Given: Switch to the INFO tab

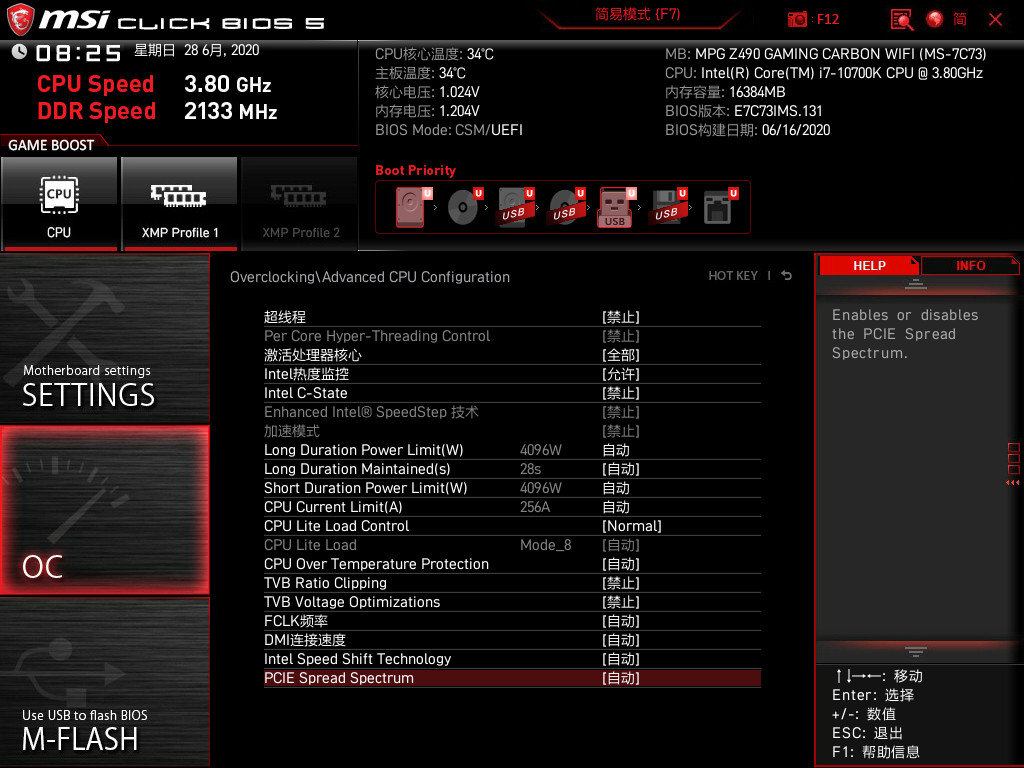Looking at the screenshot, I should pyautogui.click(x=970, y=266).
